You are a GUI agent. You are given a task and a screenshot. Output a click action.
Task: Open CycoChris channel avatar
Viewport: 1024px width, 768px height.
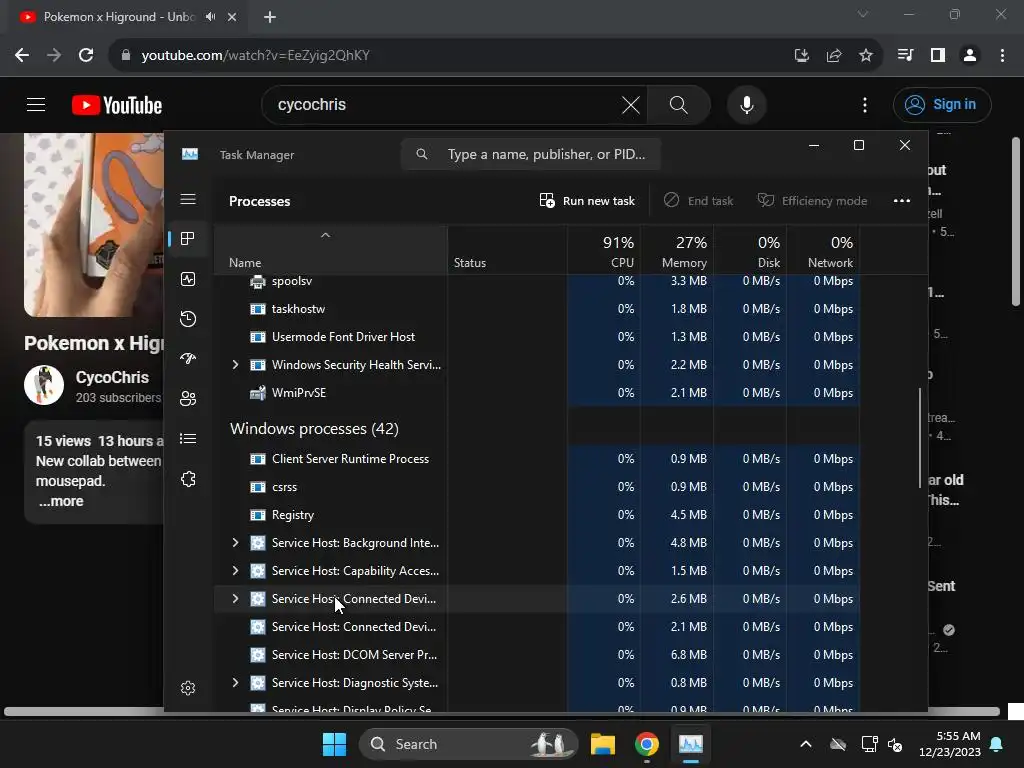(44, 385)
